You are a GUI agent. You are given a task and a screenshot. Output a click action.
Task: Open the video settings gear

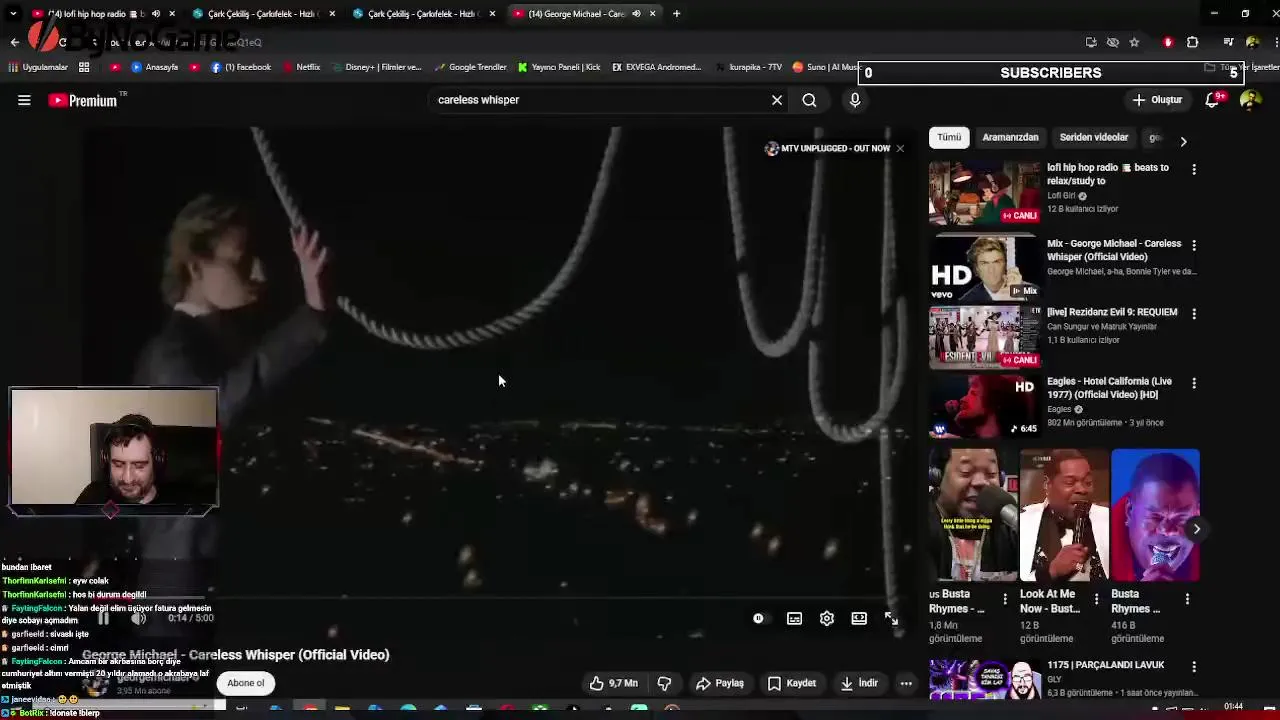(x=827, y=619)
